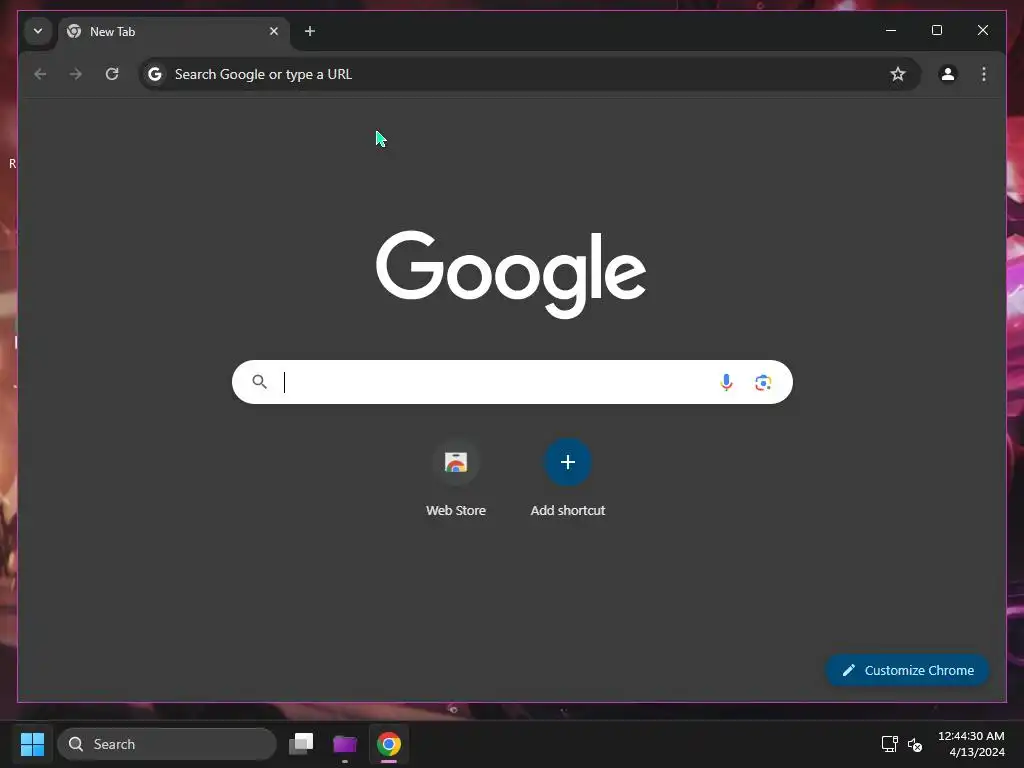Open Task View from taskbar
This screenshot has height=768, width=1024.
point(301,744)
